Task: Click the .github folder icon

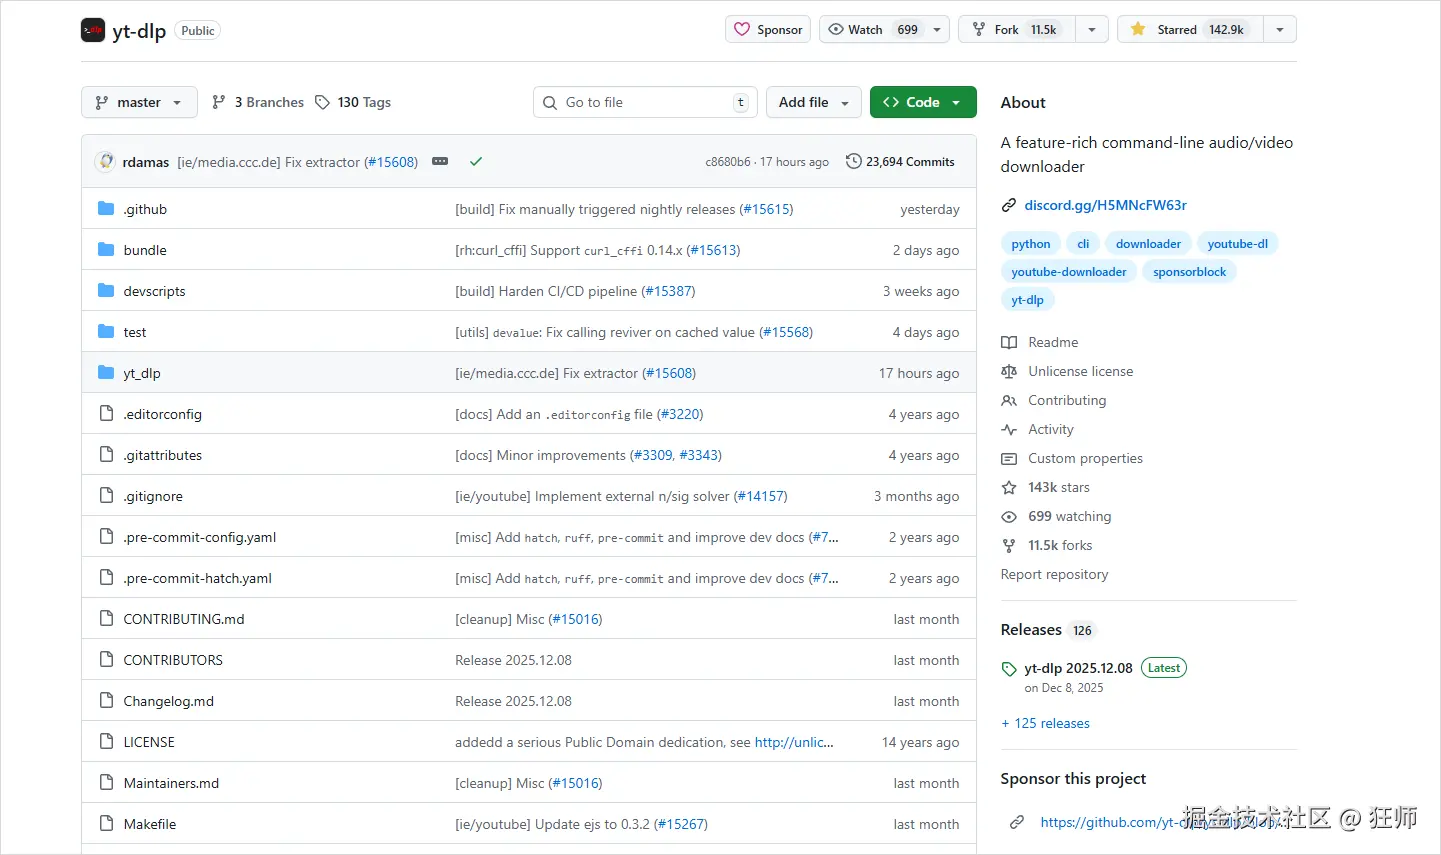Action: [106, 208]
